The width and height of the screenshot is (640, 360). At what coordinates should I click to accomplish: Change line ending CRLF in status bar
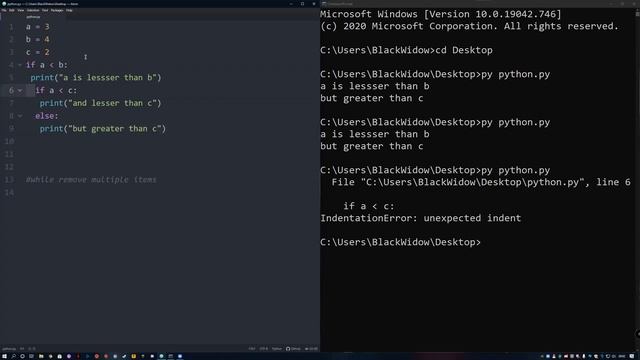coord(252,349)
